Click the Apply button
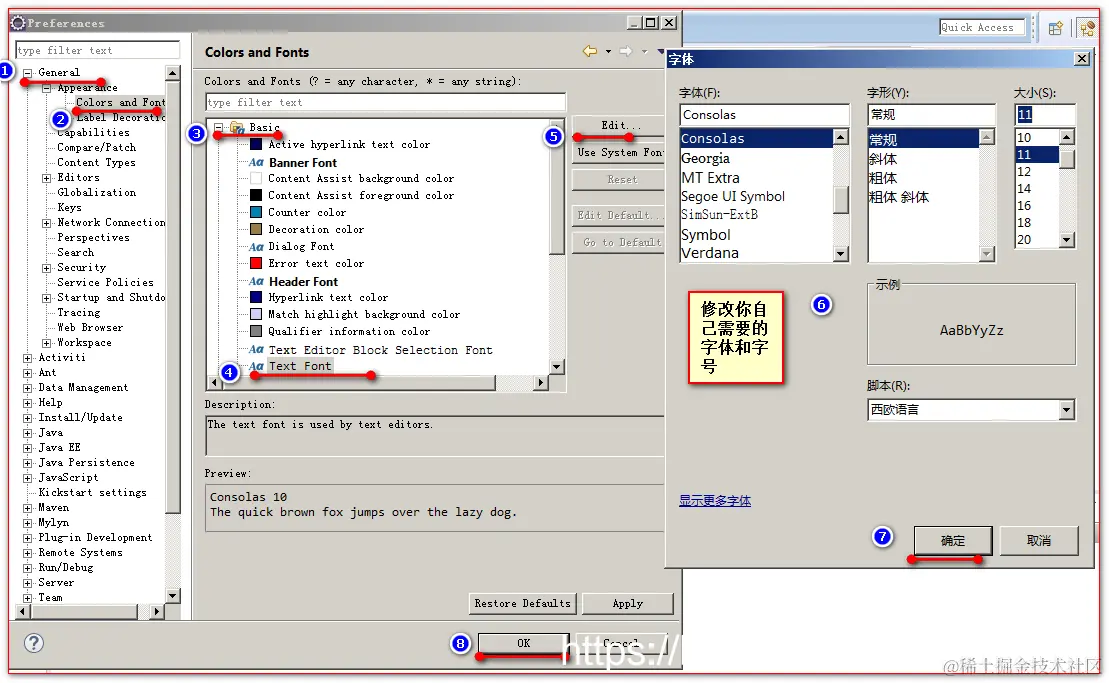1109x683 pixels. click(x=628, y=603)
